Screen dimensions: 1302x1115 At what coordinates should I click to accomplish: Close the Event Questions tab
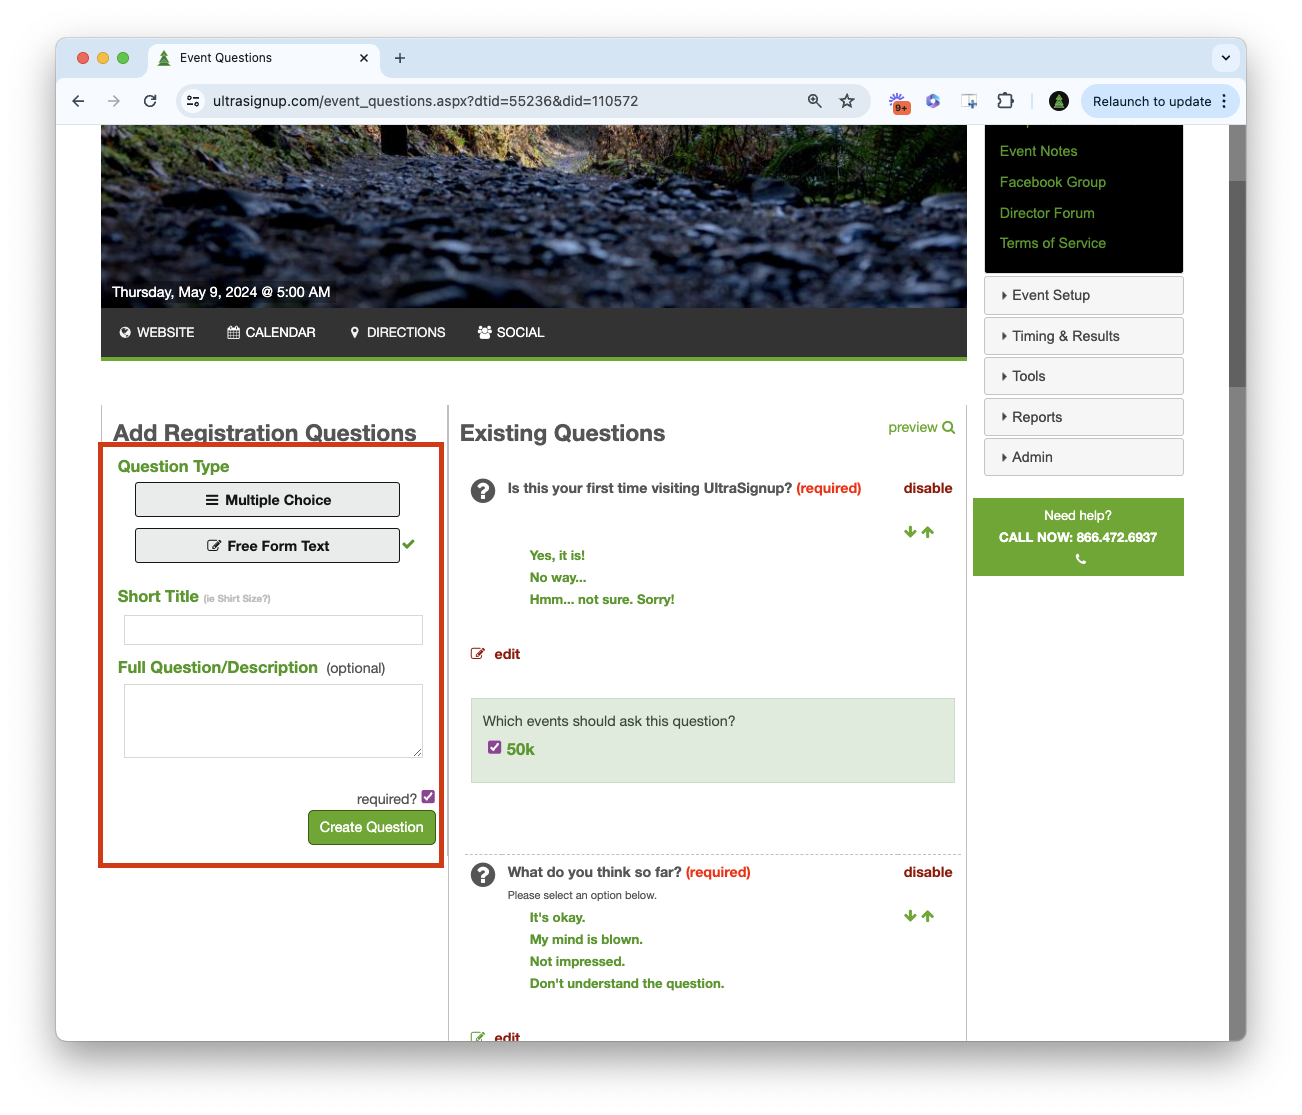point(364,58)
